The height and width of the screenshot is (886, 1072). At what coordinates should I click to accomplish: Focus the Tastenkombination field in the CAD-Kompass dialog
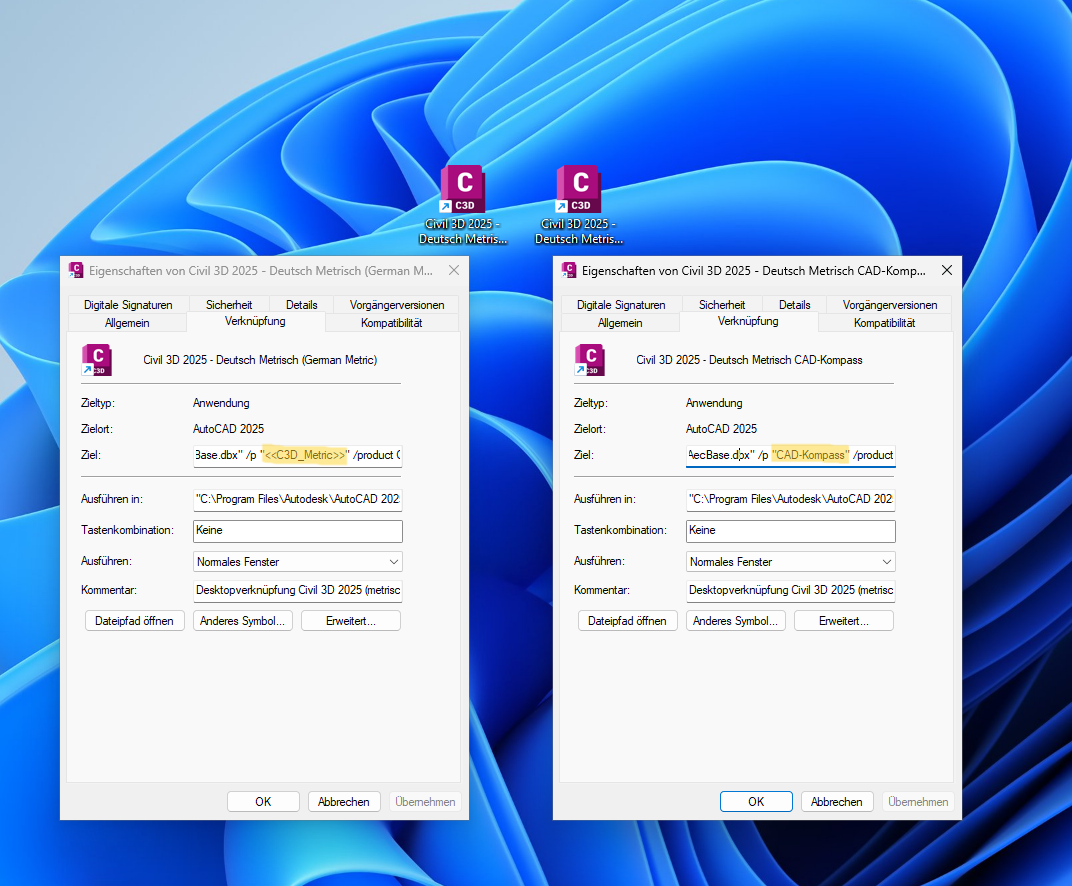(791, 531)
